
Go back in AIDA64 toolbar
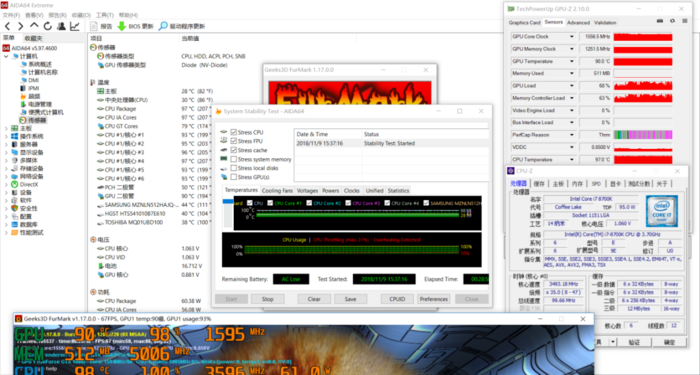point(8,26)
